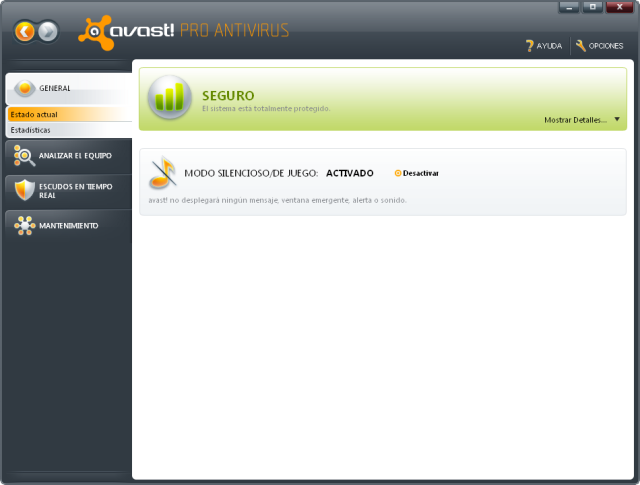Click the ACTIVADO status text
640x485 pixels.
(x=350, y=173)
